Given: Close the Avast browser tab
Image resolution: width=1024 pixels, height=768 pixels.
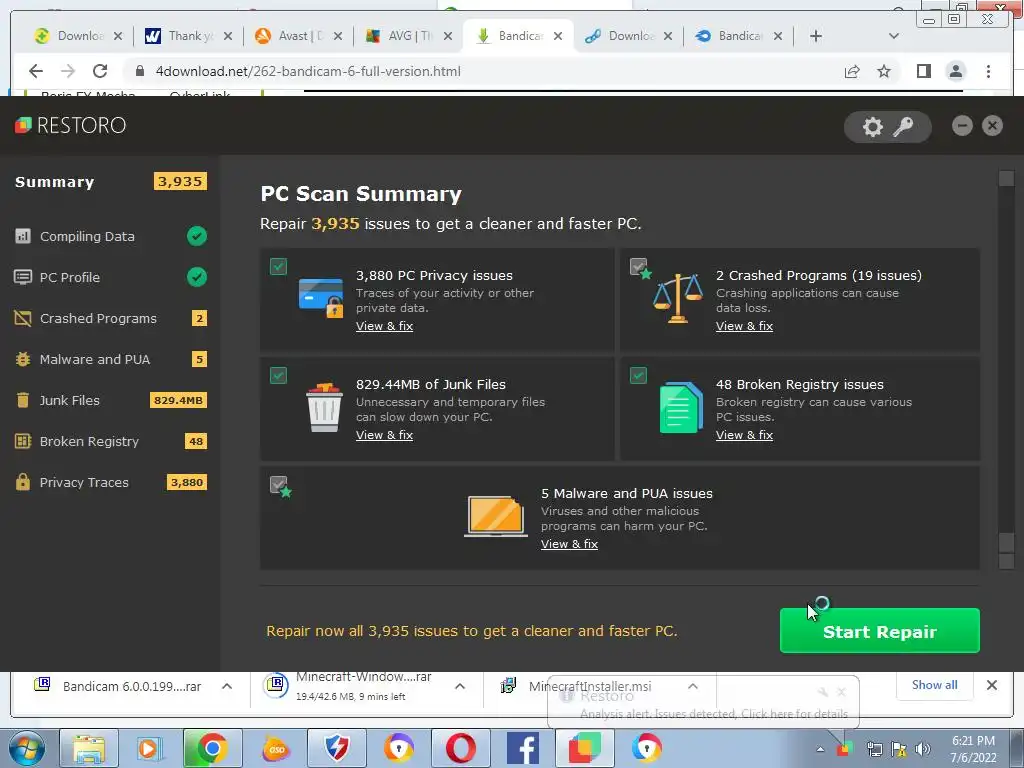Looking at the screenshot, I should [338, 36].
